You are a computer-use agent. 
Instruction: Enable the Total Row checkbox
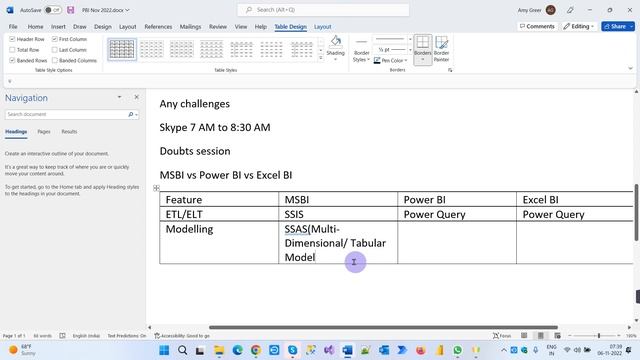tap(12, 50)
